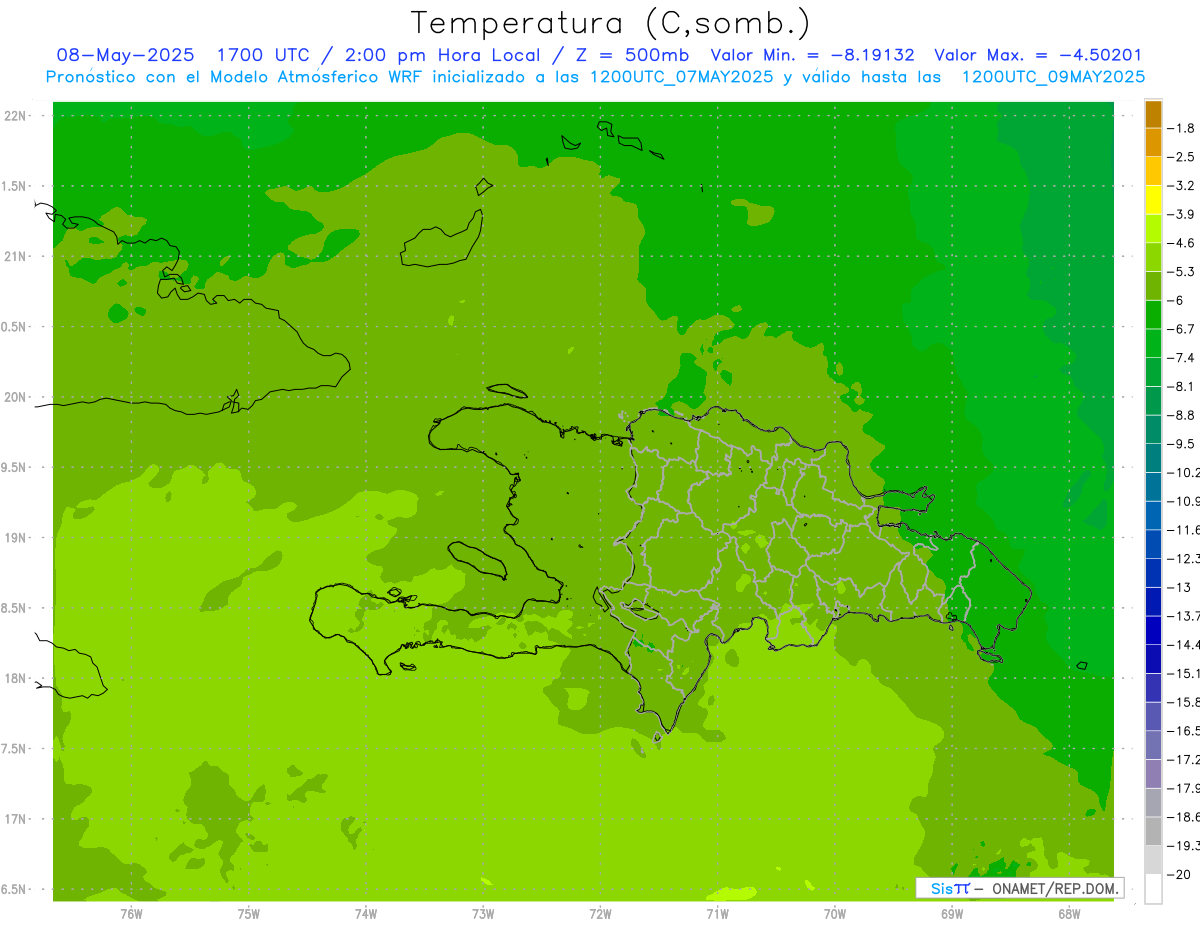Click the '-20' legend value
1200x927 pixels.
pos(1179,874)
